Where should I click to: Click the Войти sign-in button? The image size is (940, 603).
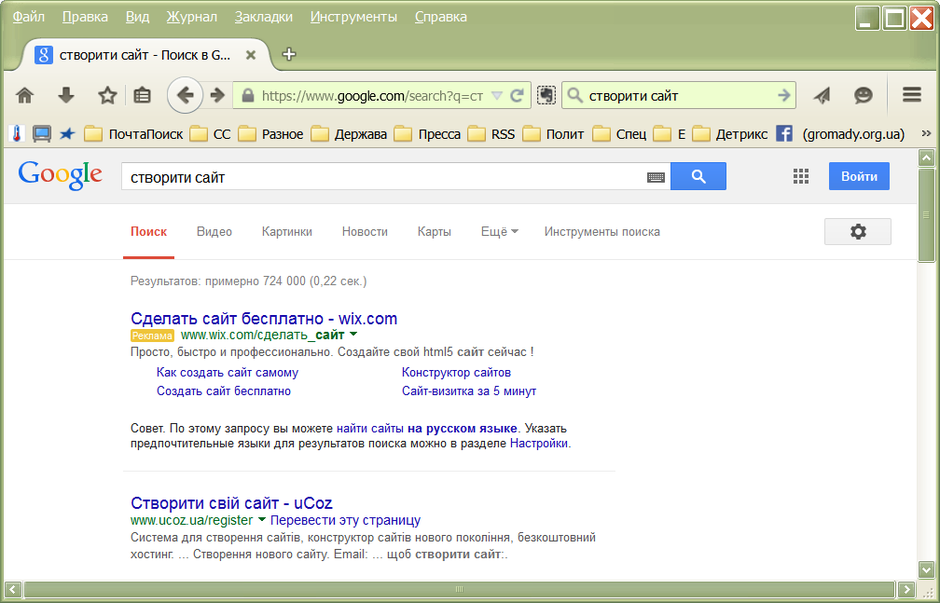tap(859, 176)
